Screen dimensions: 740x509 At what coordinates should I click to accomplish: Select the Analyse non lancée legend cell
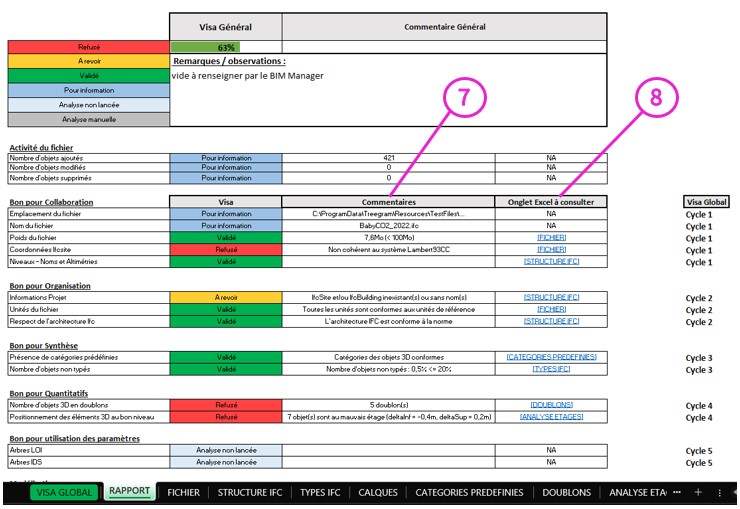coord(89,105)
